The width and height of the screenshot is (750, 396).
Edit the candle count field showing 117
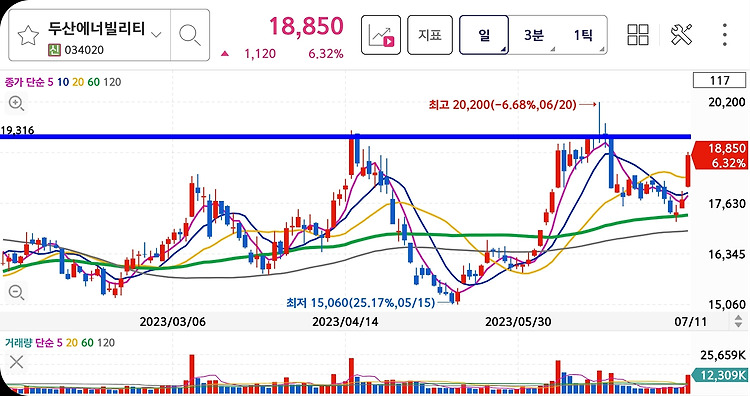[719, 80]
